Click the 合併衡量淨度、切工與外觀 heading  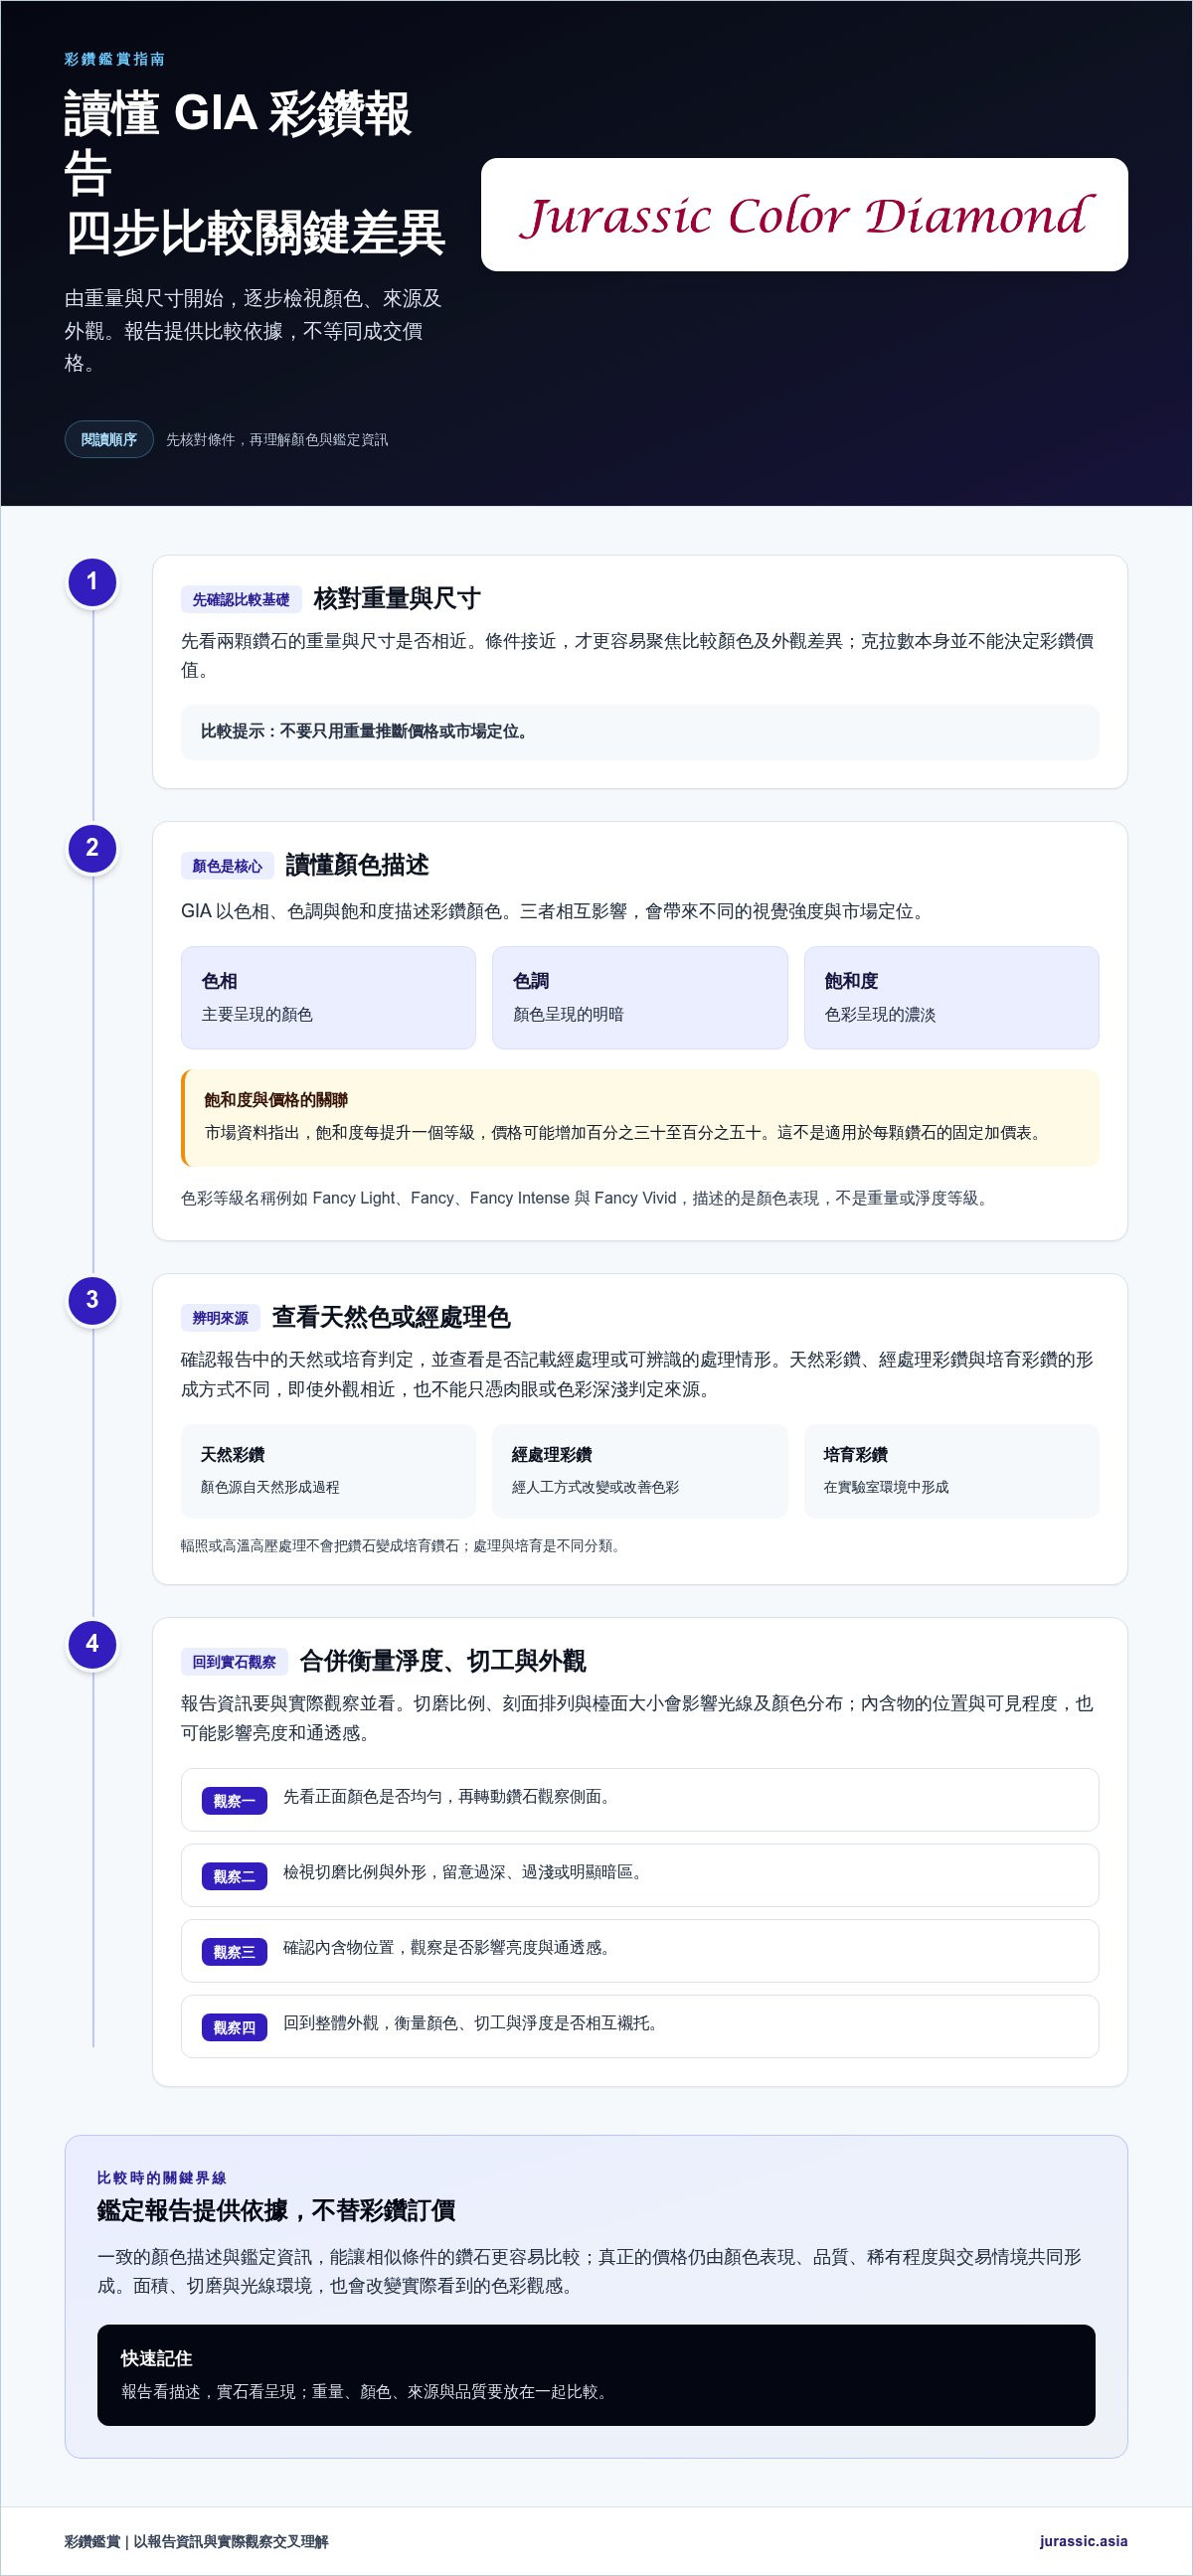[443, 1661]
